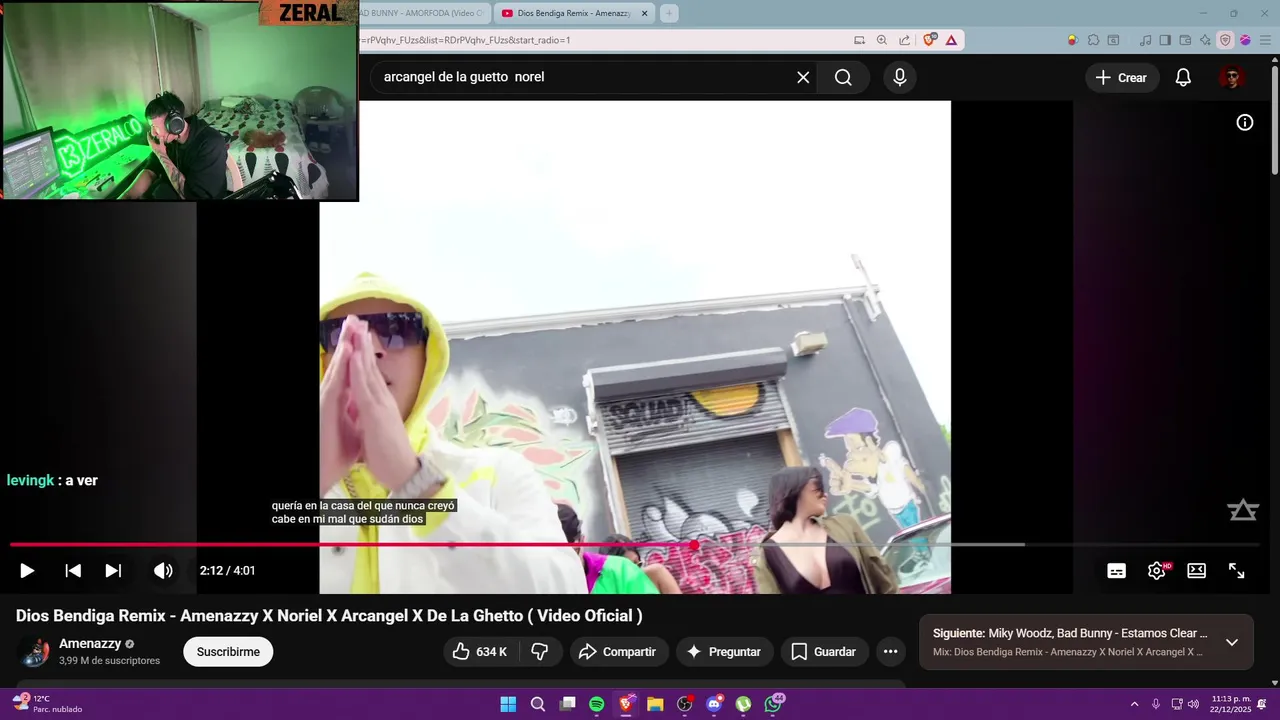Seek on the red video progress bar
The width and height of the screenshot is (1280, 720).
coord(634,545)
